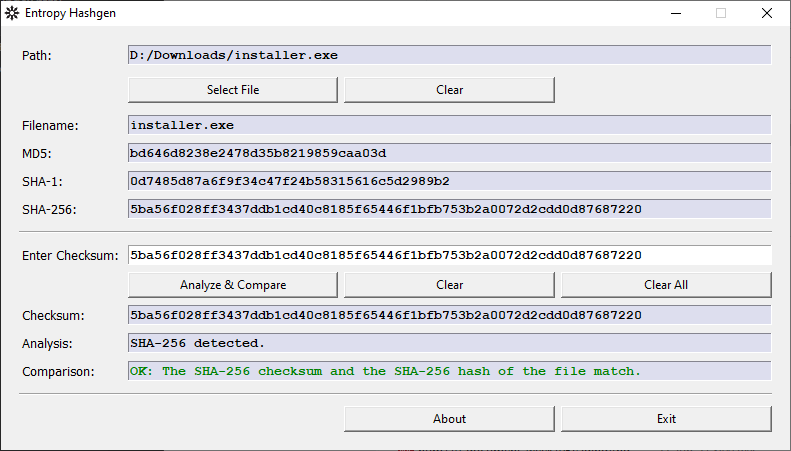Select the MD5 hash output field
The image size is (791, 451).
pyautogui.click(x=449, y=153)
